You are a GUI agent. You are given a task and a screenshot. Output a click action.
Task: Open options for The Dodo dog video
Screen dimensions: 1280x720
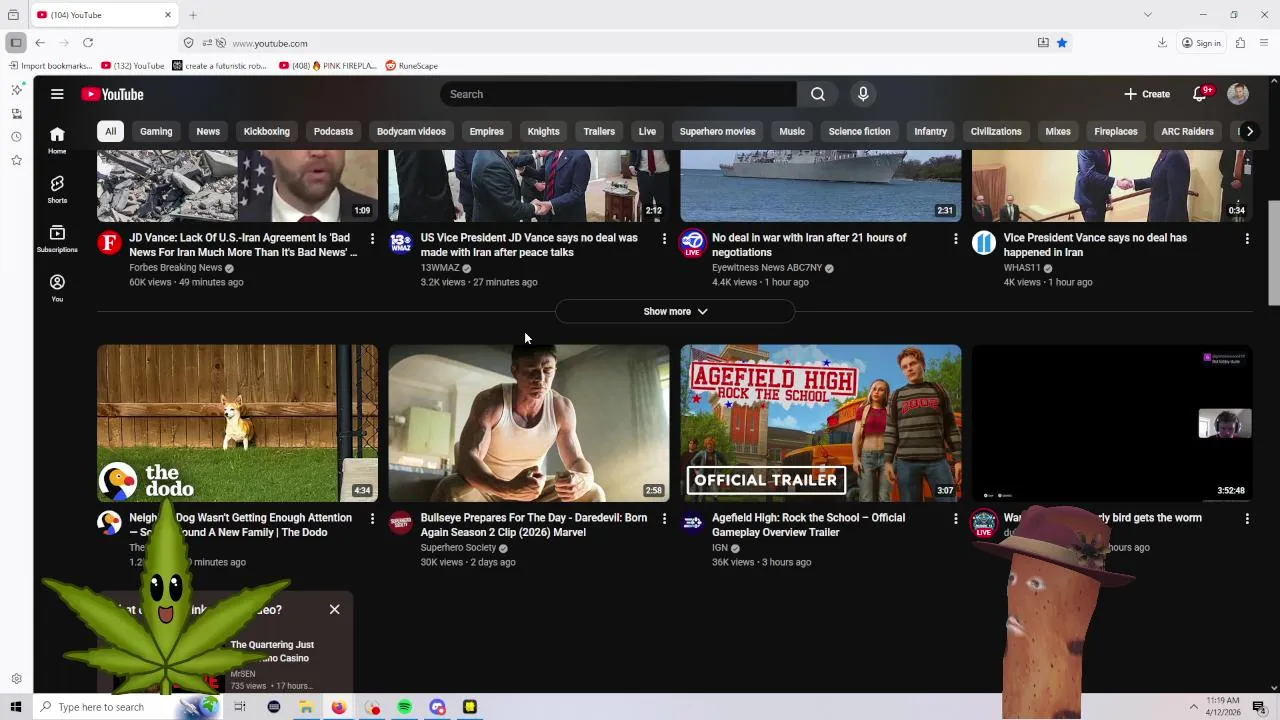(372, 519)
